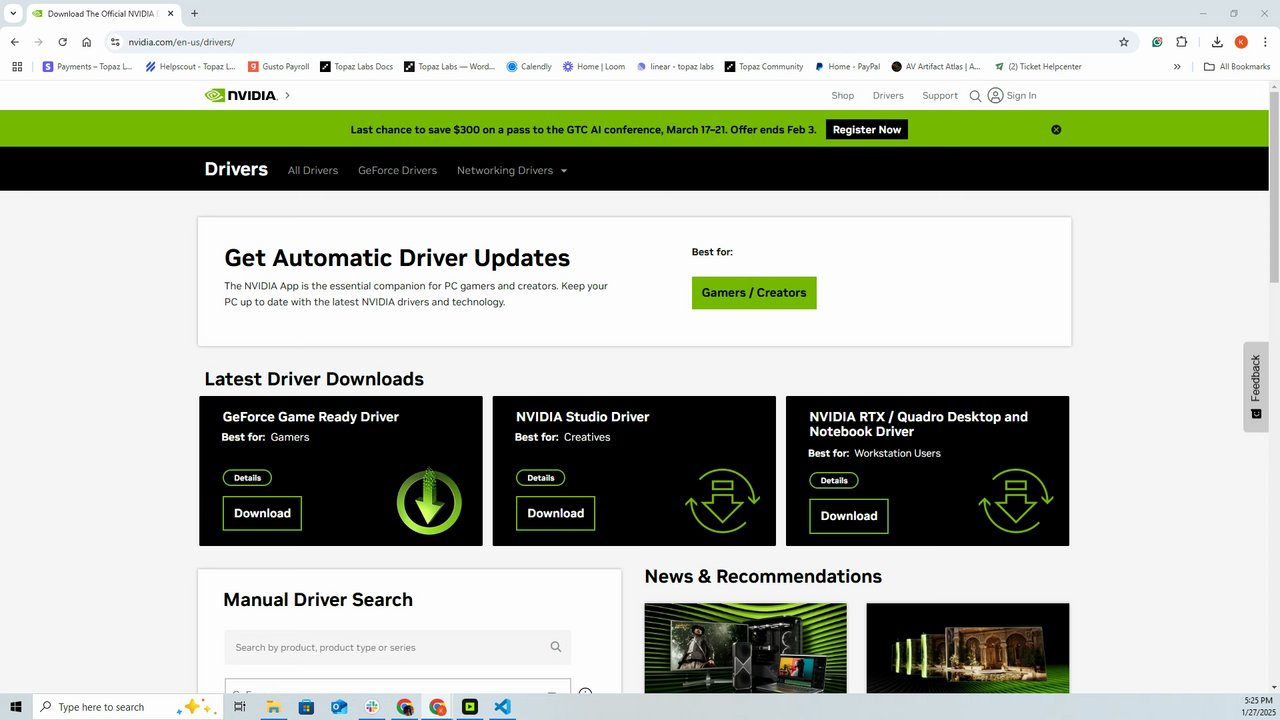Download the NVIDIA RTX / Quadro driver
Viewport: 1280px width, 720px height.
849,516
